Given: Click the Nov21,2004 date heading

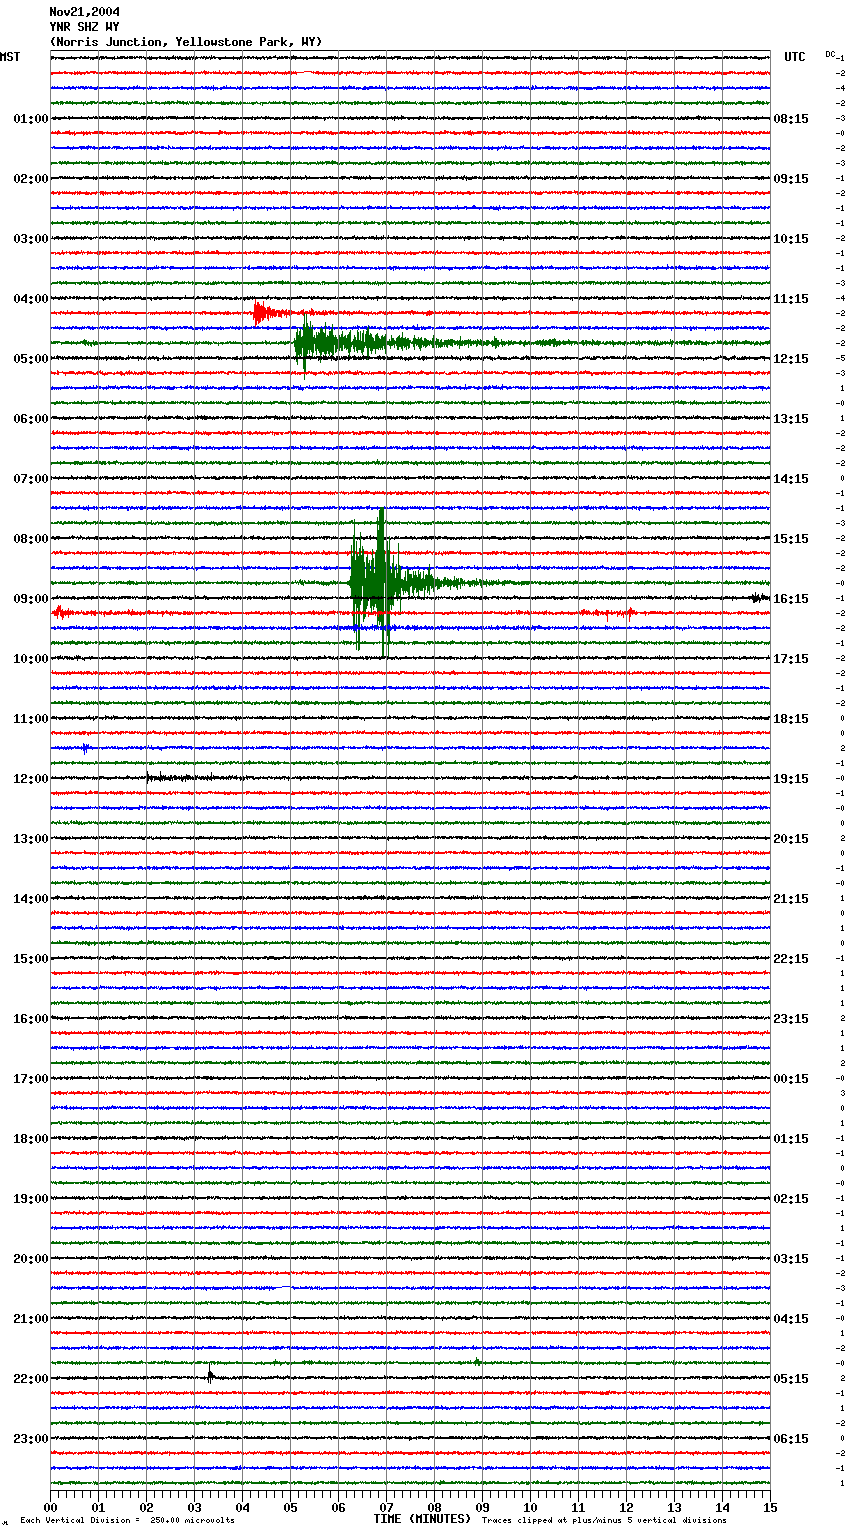Looking at the screenshot, I should click(x=84, y=12).
